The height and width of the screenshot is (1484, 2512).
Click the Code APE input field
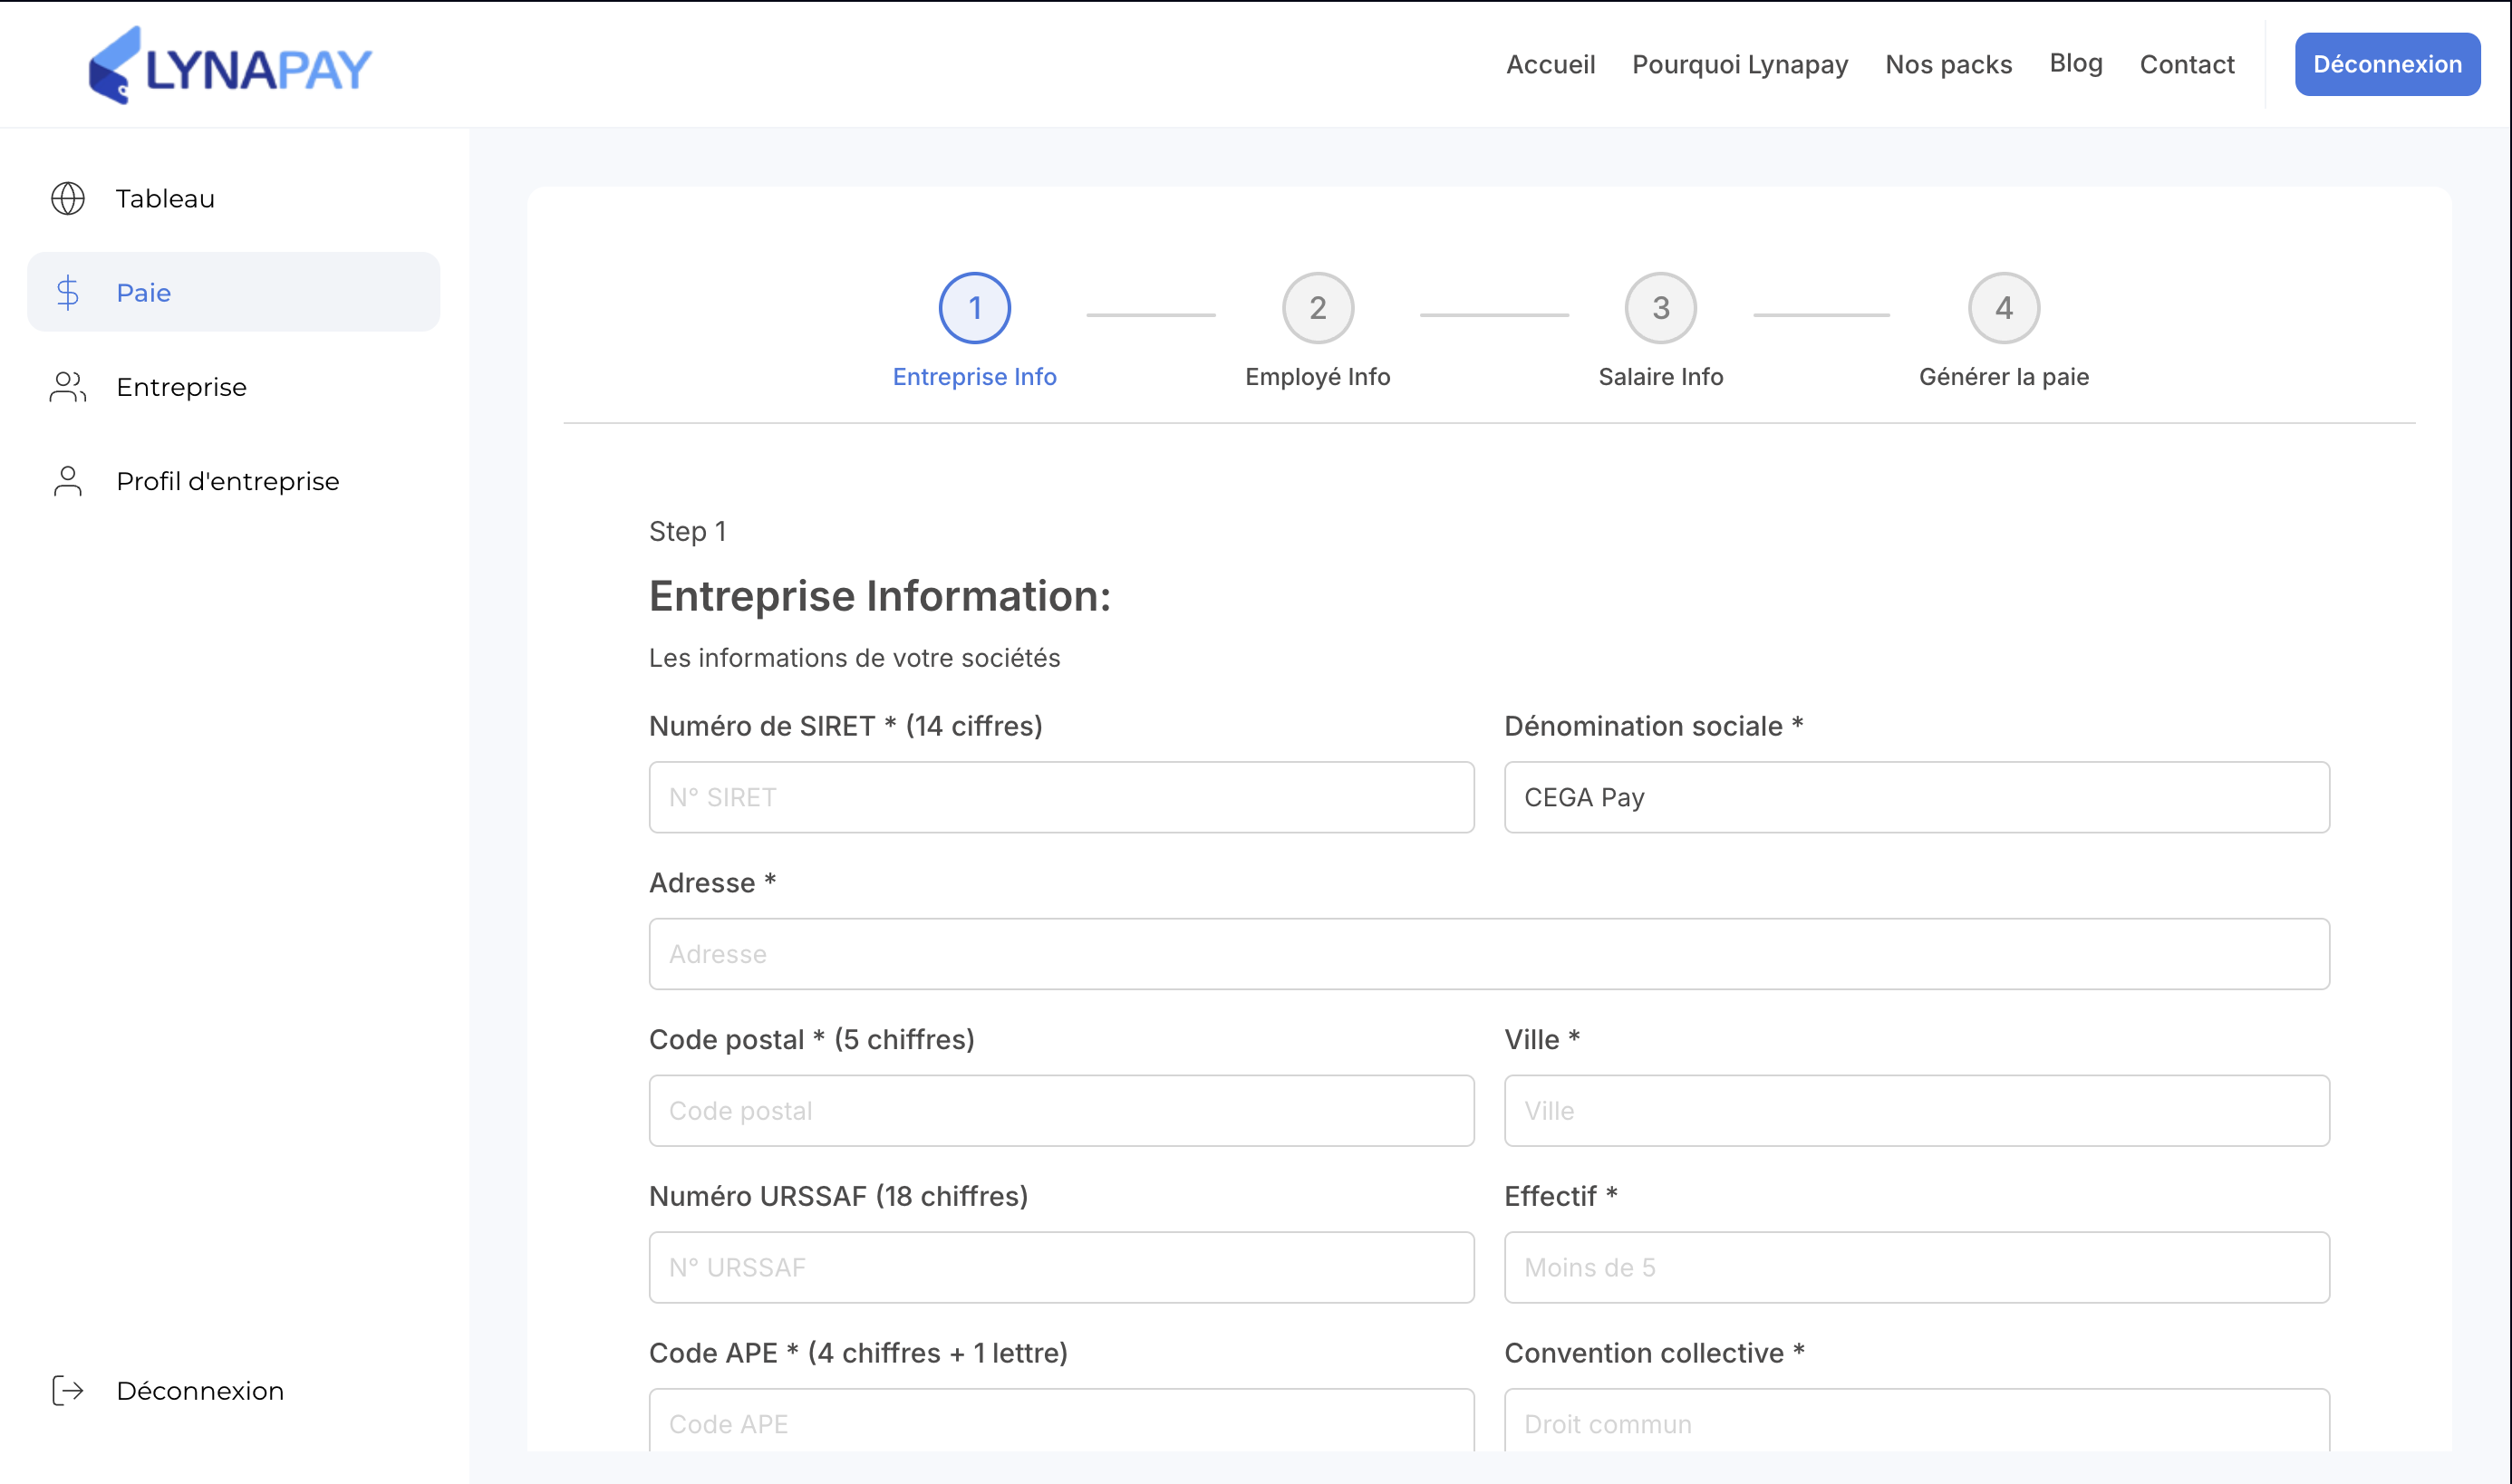(1062, 1420)
